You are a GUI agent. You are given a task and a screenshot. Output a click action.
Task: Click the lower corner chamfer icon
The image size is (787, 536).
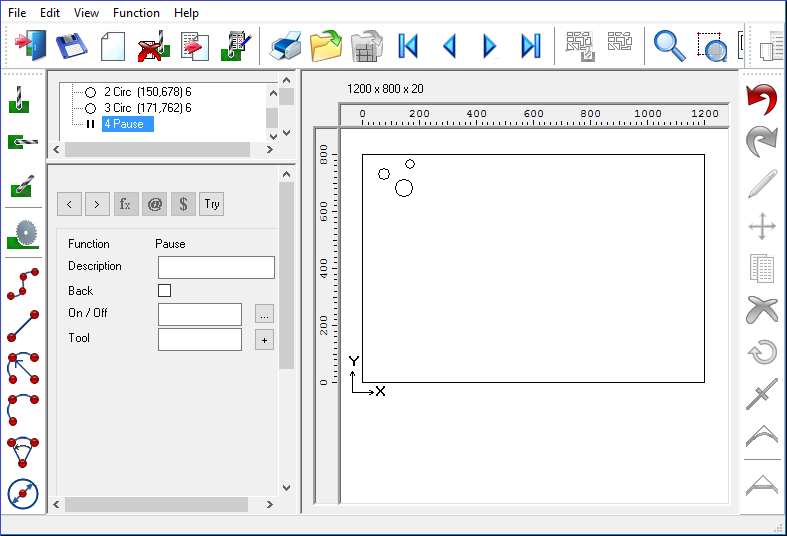click(x=762, y=485)
